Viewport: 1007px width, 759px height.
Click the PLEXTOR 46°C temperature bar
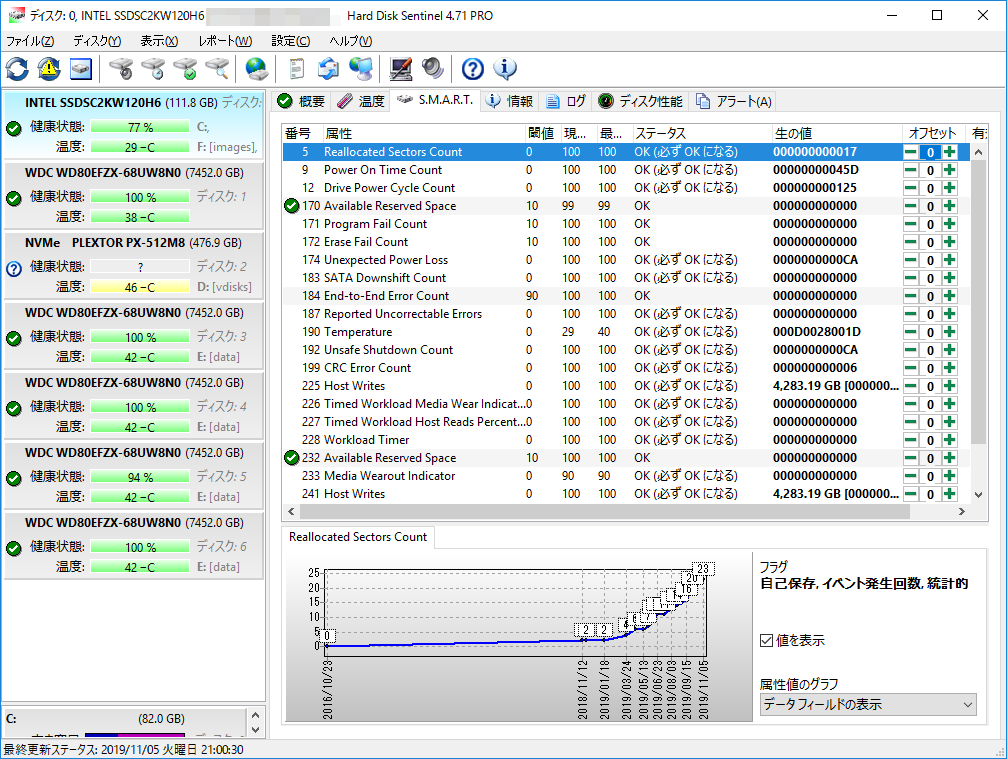(x=140, y=287)
